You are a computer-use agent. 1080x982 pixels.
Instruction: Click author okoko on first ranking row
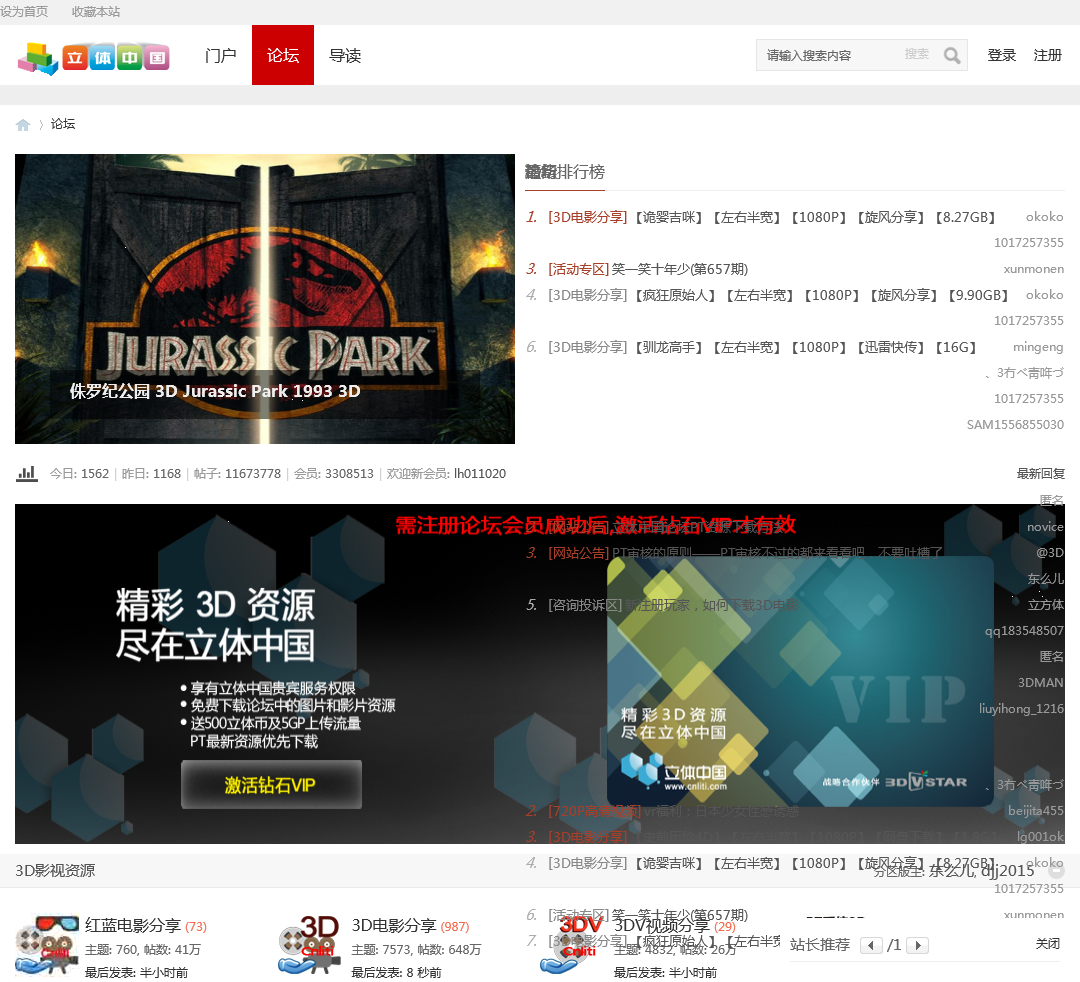(1044, 217)
